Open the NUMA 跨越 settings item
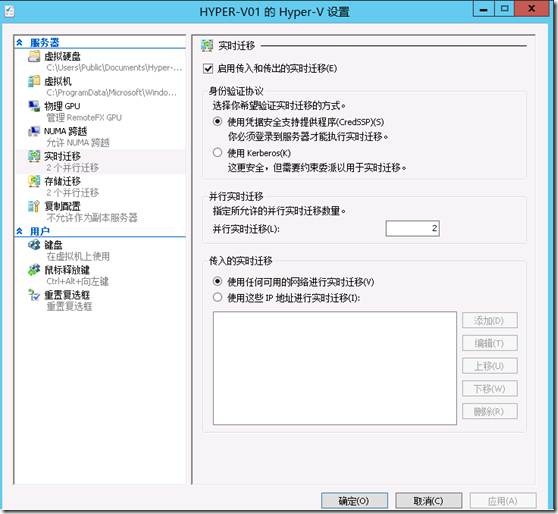The height and width of the screenshot is (514, 558). 100,136
